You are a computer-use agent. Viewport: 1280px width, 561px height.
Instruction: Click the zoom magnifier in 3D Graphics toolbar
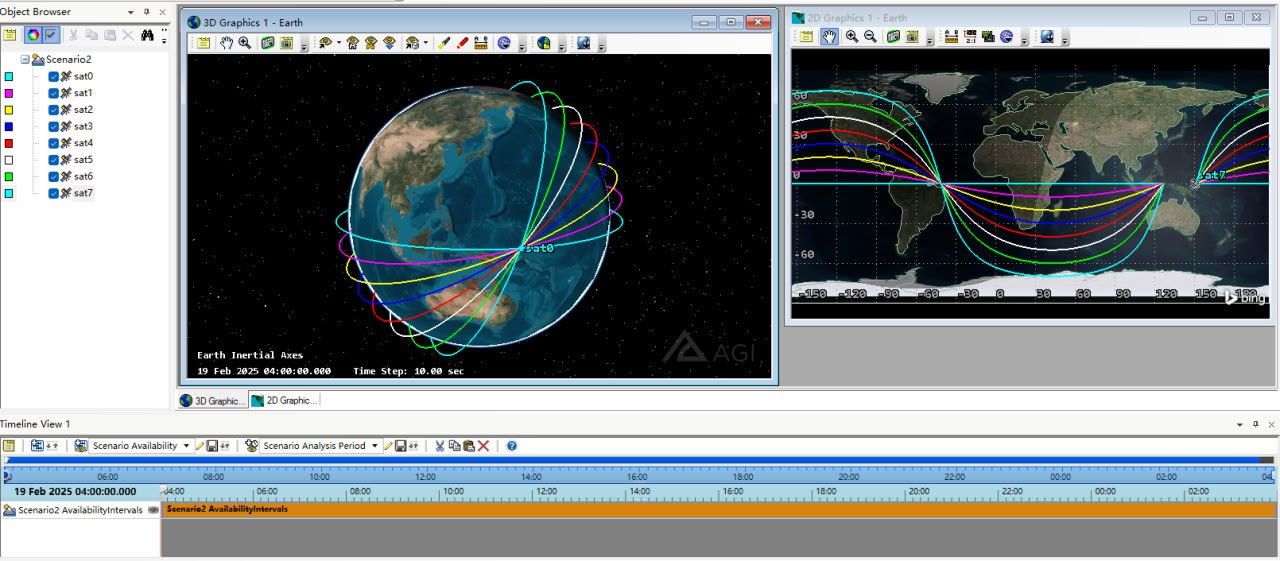244,43
